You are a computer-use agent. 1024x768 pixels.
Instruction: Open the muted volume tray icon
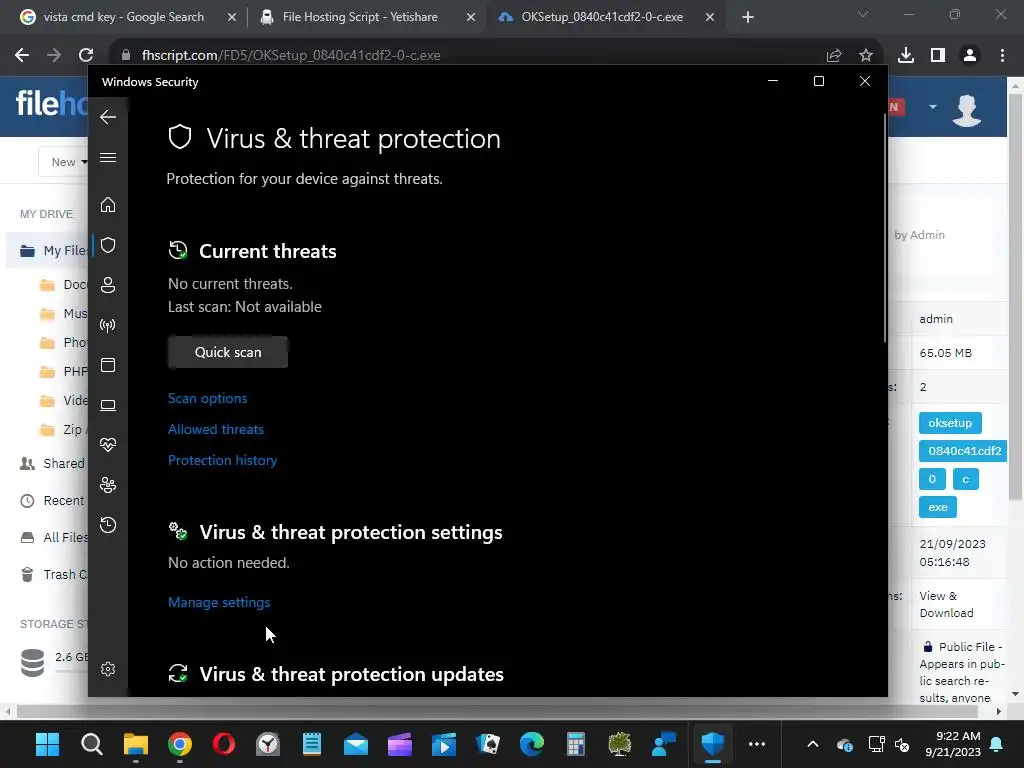902,744
